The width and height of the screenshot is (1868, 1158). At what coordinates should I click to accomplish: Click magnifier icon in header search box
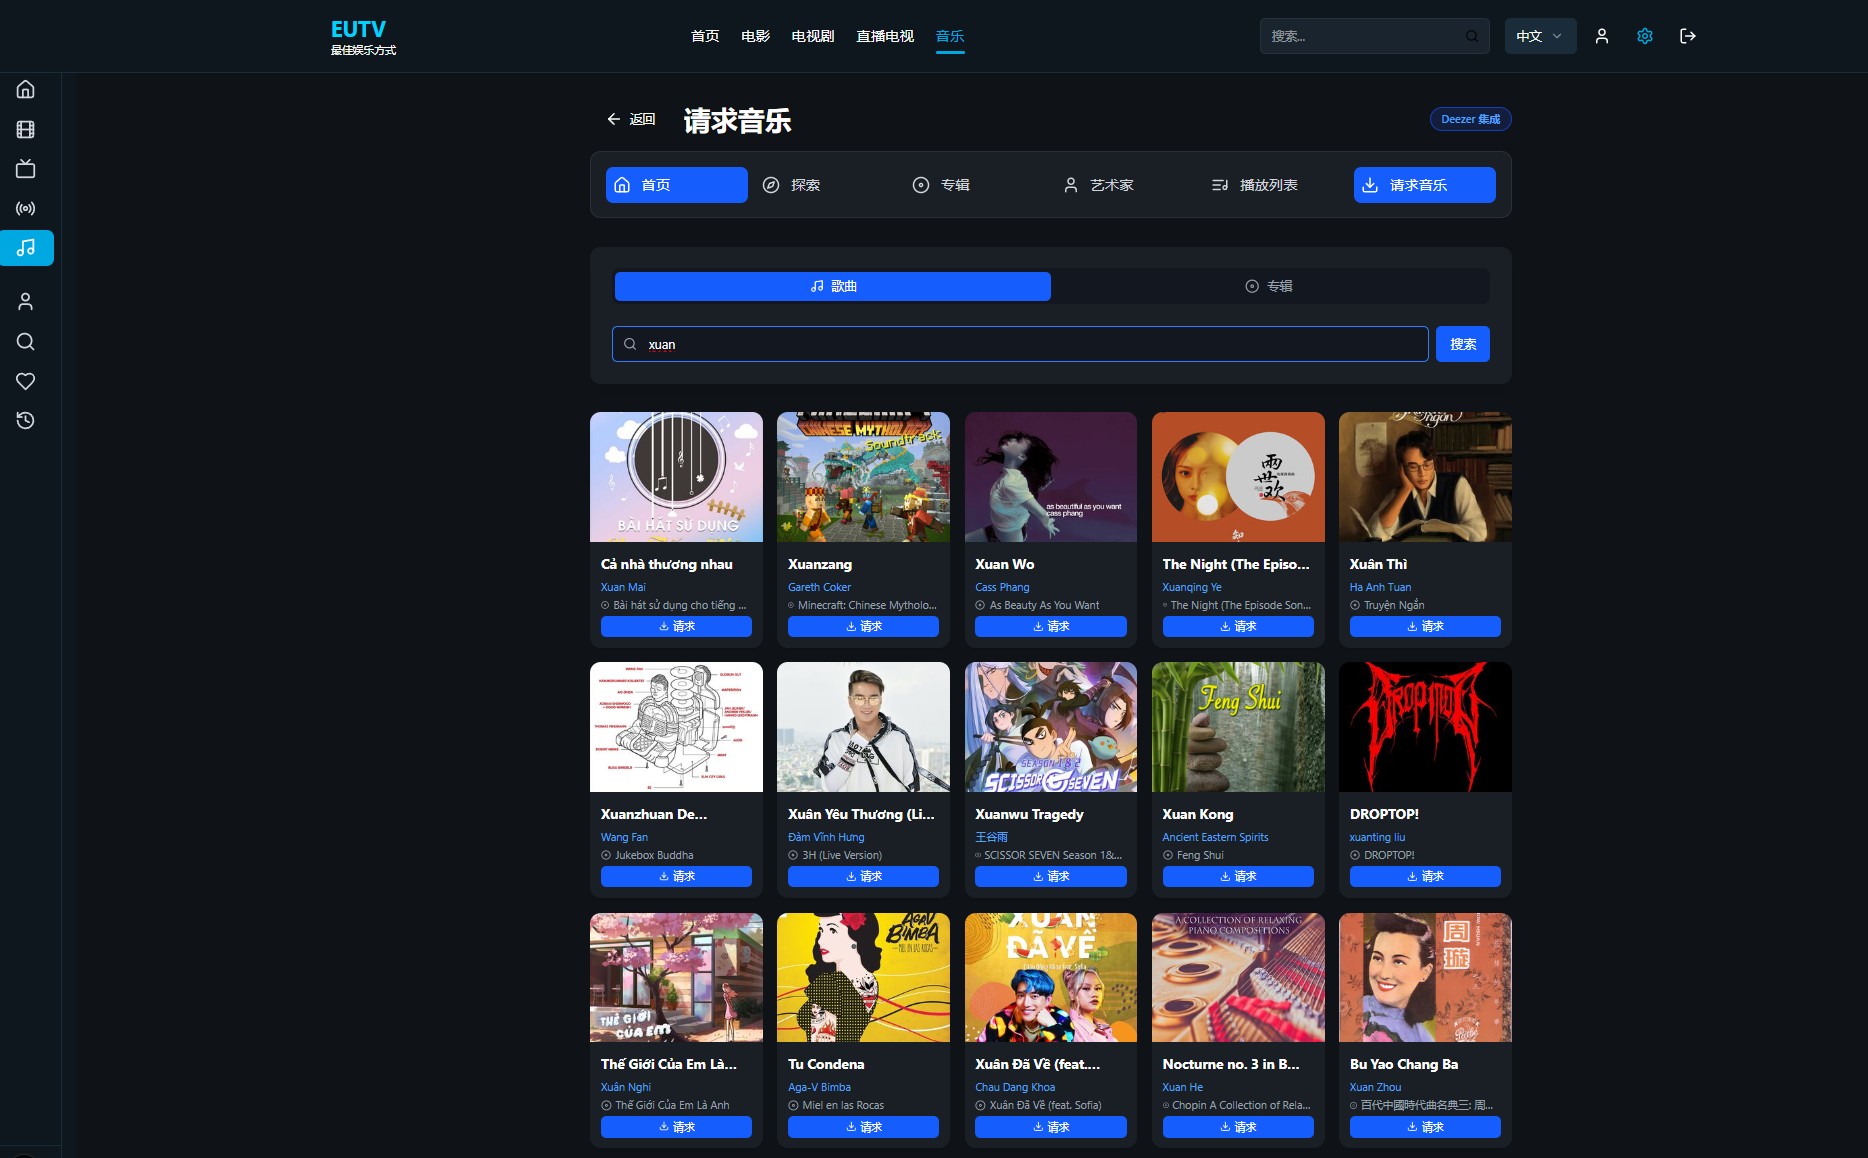tap(1472, 36)
